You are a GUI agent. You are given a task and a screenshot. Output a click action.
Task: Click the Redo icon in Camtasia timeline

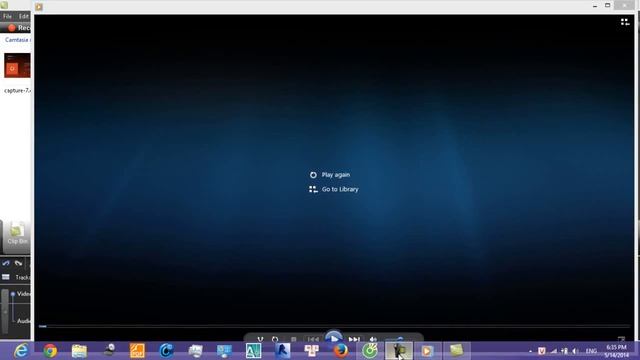pyautogui.click(x=18, y=263)
